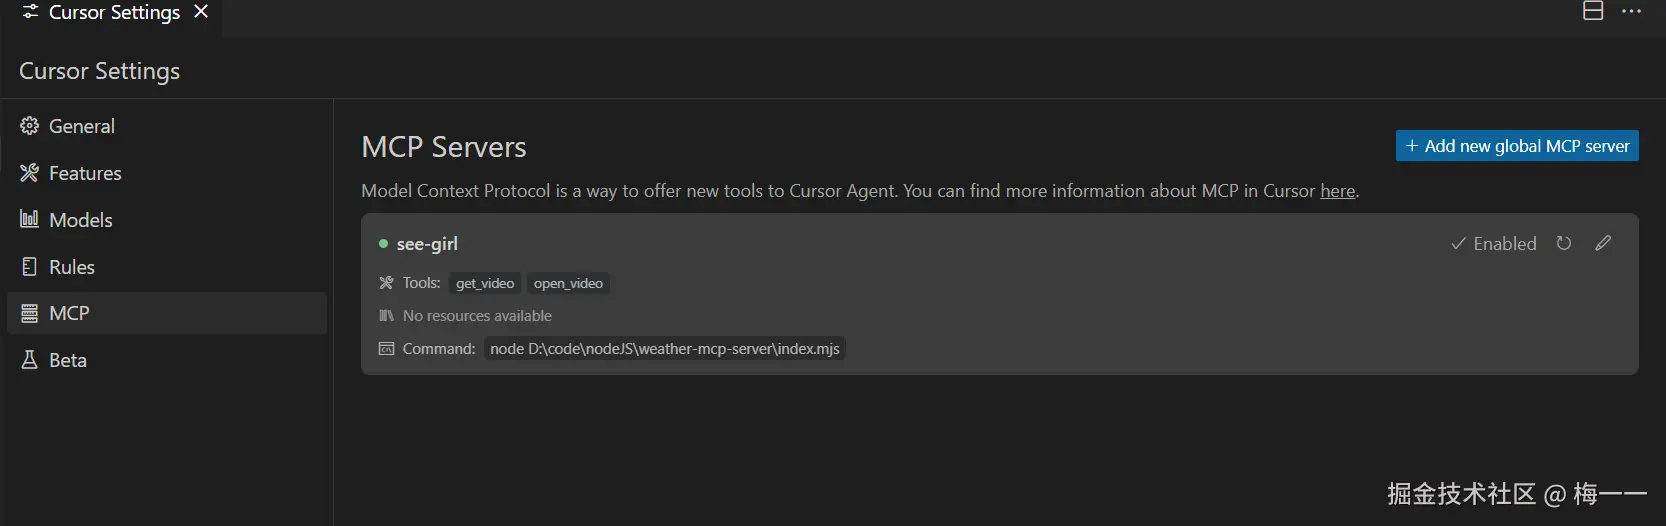Image resolution: width=1666 pixels, height=526 pixels.
Task: Refresh the see-girl MCP server
Action: [1564, 243]
